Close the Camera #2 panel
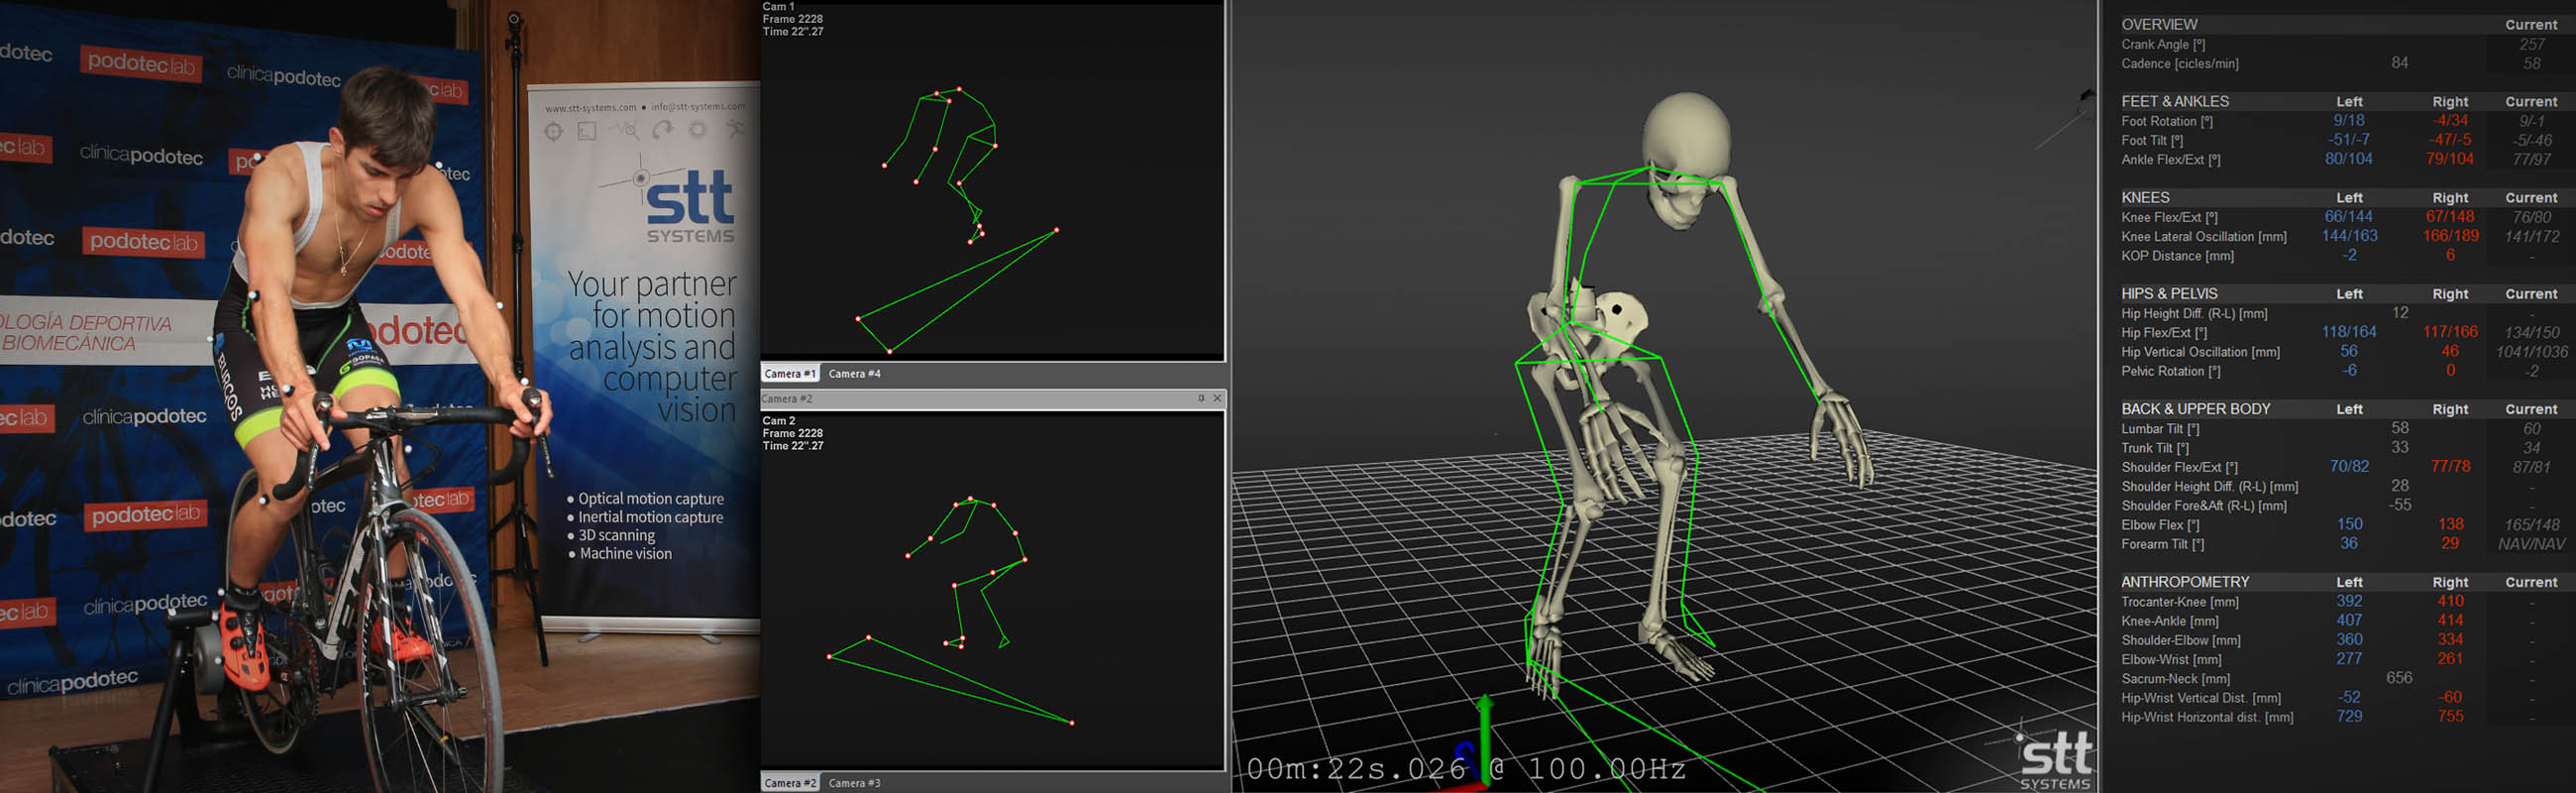The height and width of the screenshot is (793, 2576). (x=1217, y=398)
